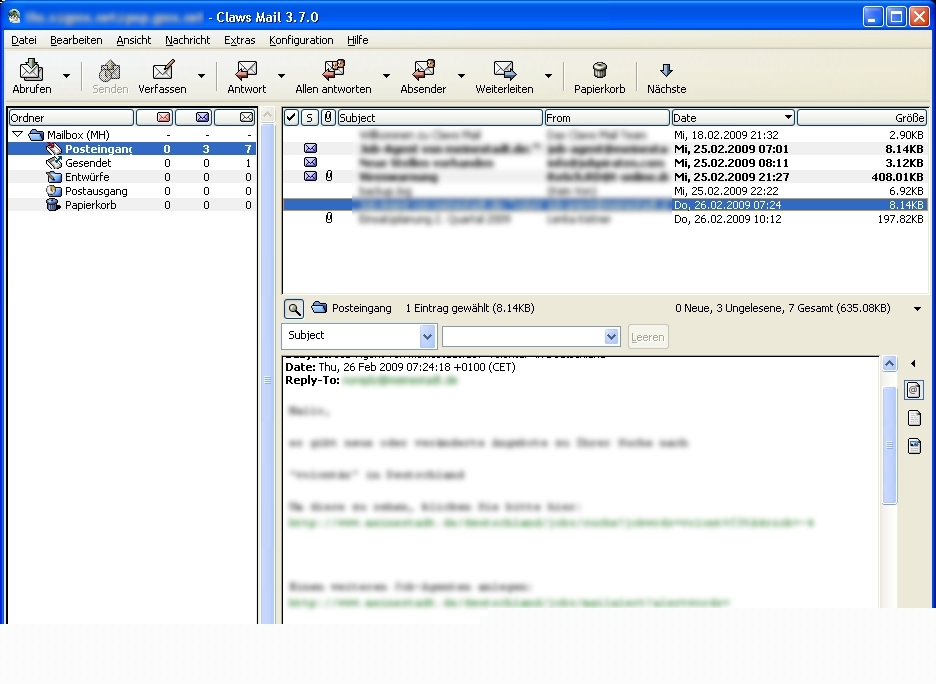Click the status column S header

(x=309, y=117)
